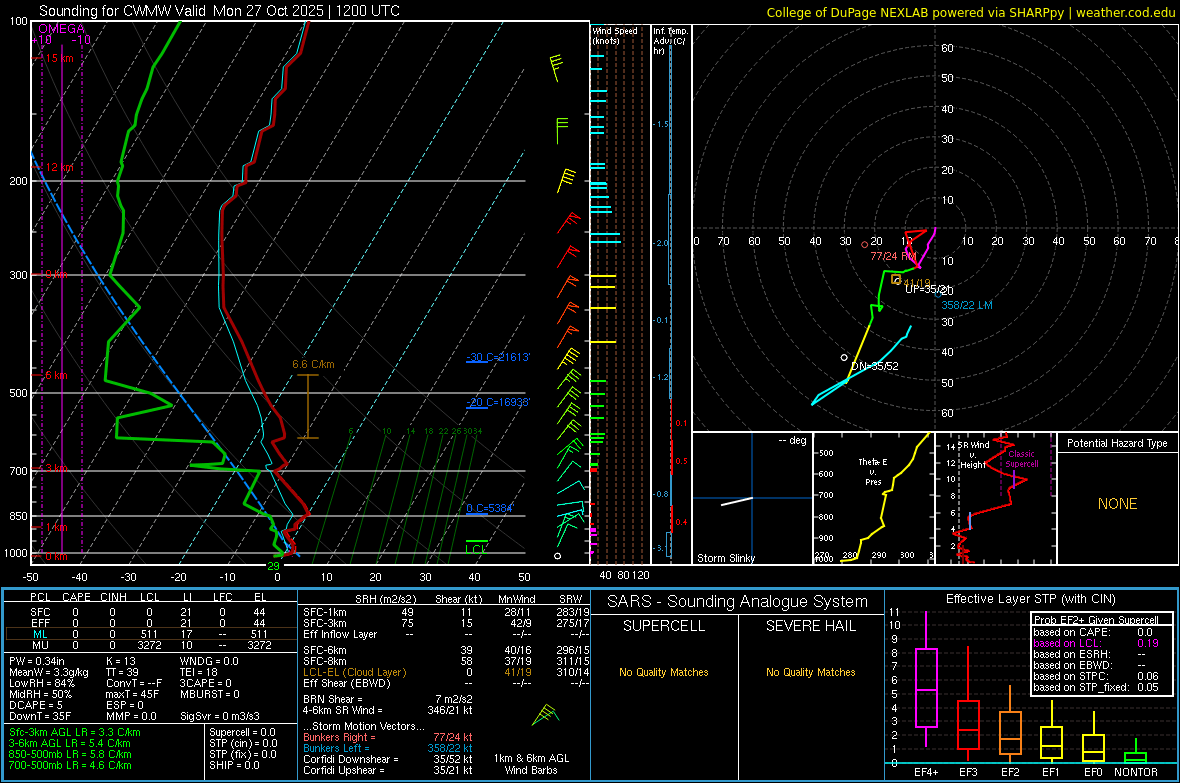Click the Eff Shear (EBWD) row label
1180x783 pixels.
pyautogui.click(x=346, y=683)
